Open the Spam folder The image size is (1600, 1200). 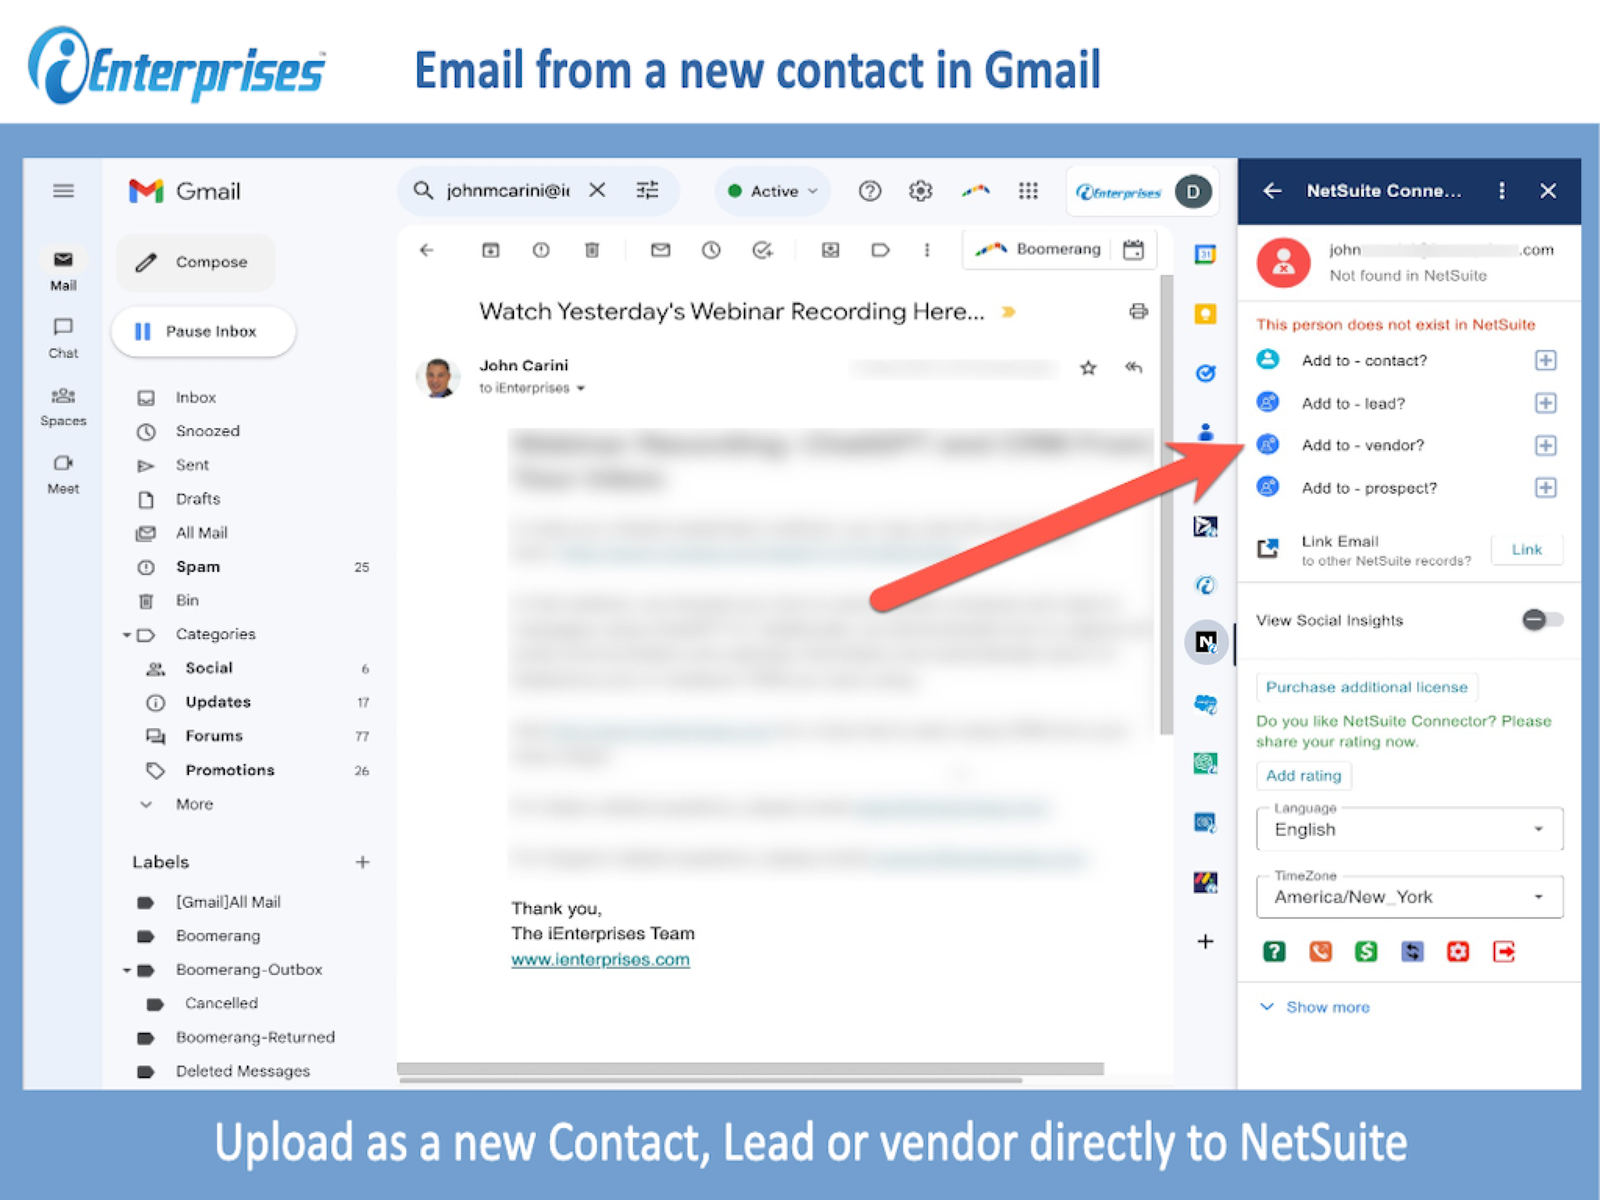198,567
